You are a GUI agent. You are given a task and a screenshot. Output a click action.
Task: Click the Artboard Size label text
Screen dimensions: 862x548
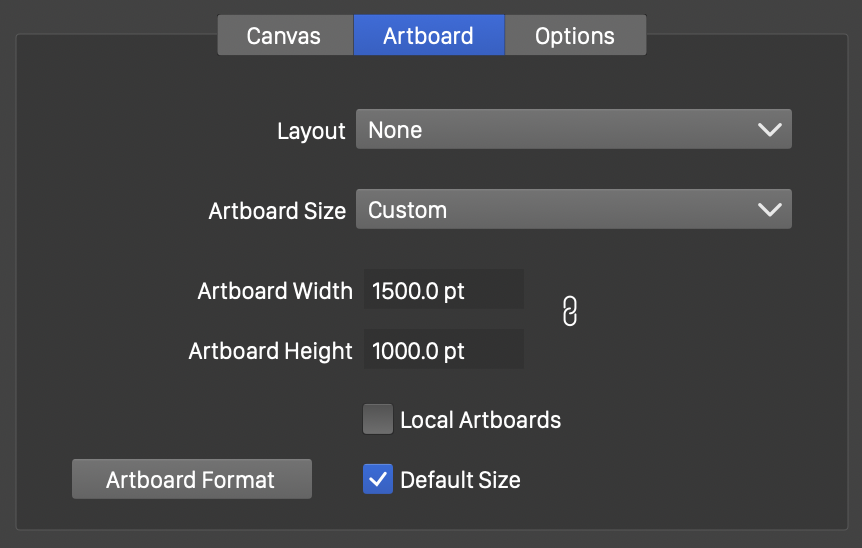[277, 211]
